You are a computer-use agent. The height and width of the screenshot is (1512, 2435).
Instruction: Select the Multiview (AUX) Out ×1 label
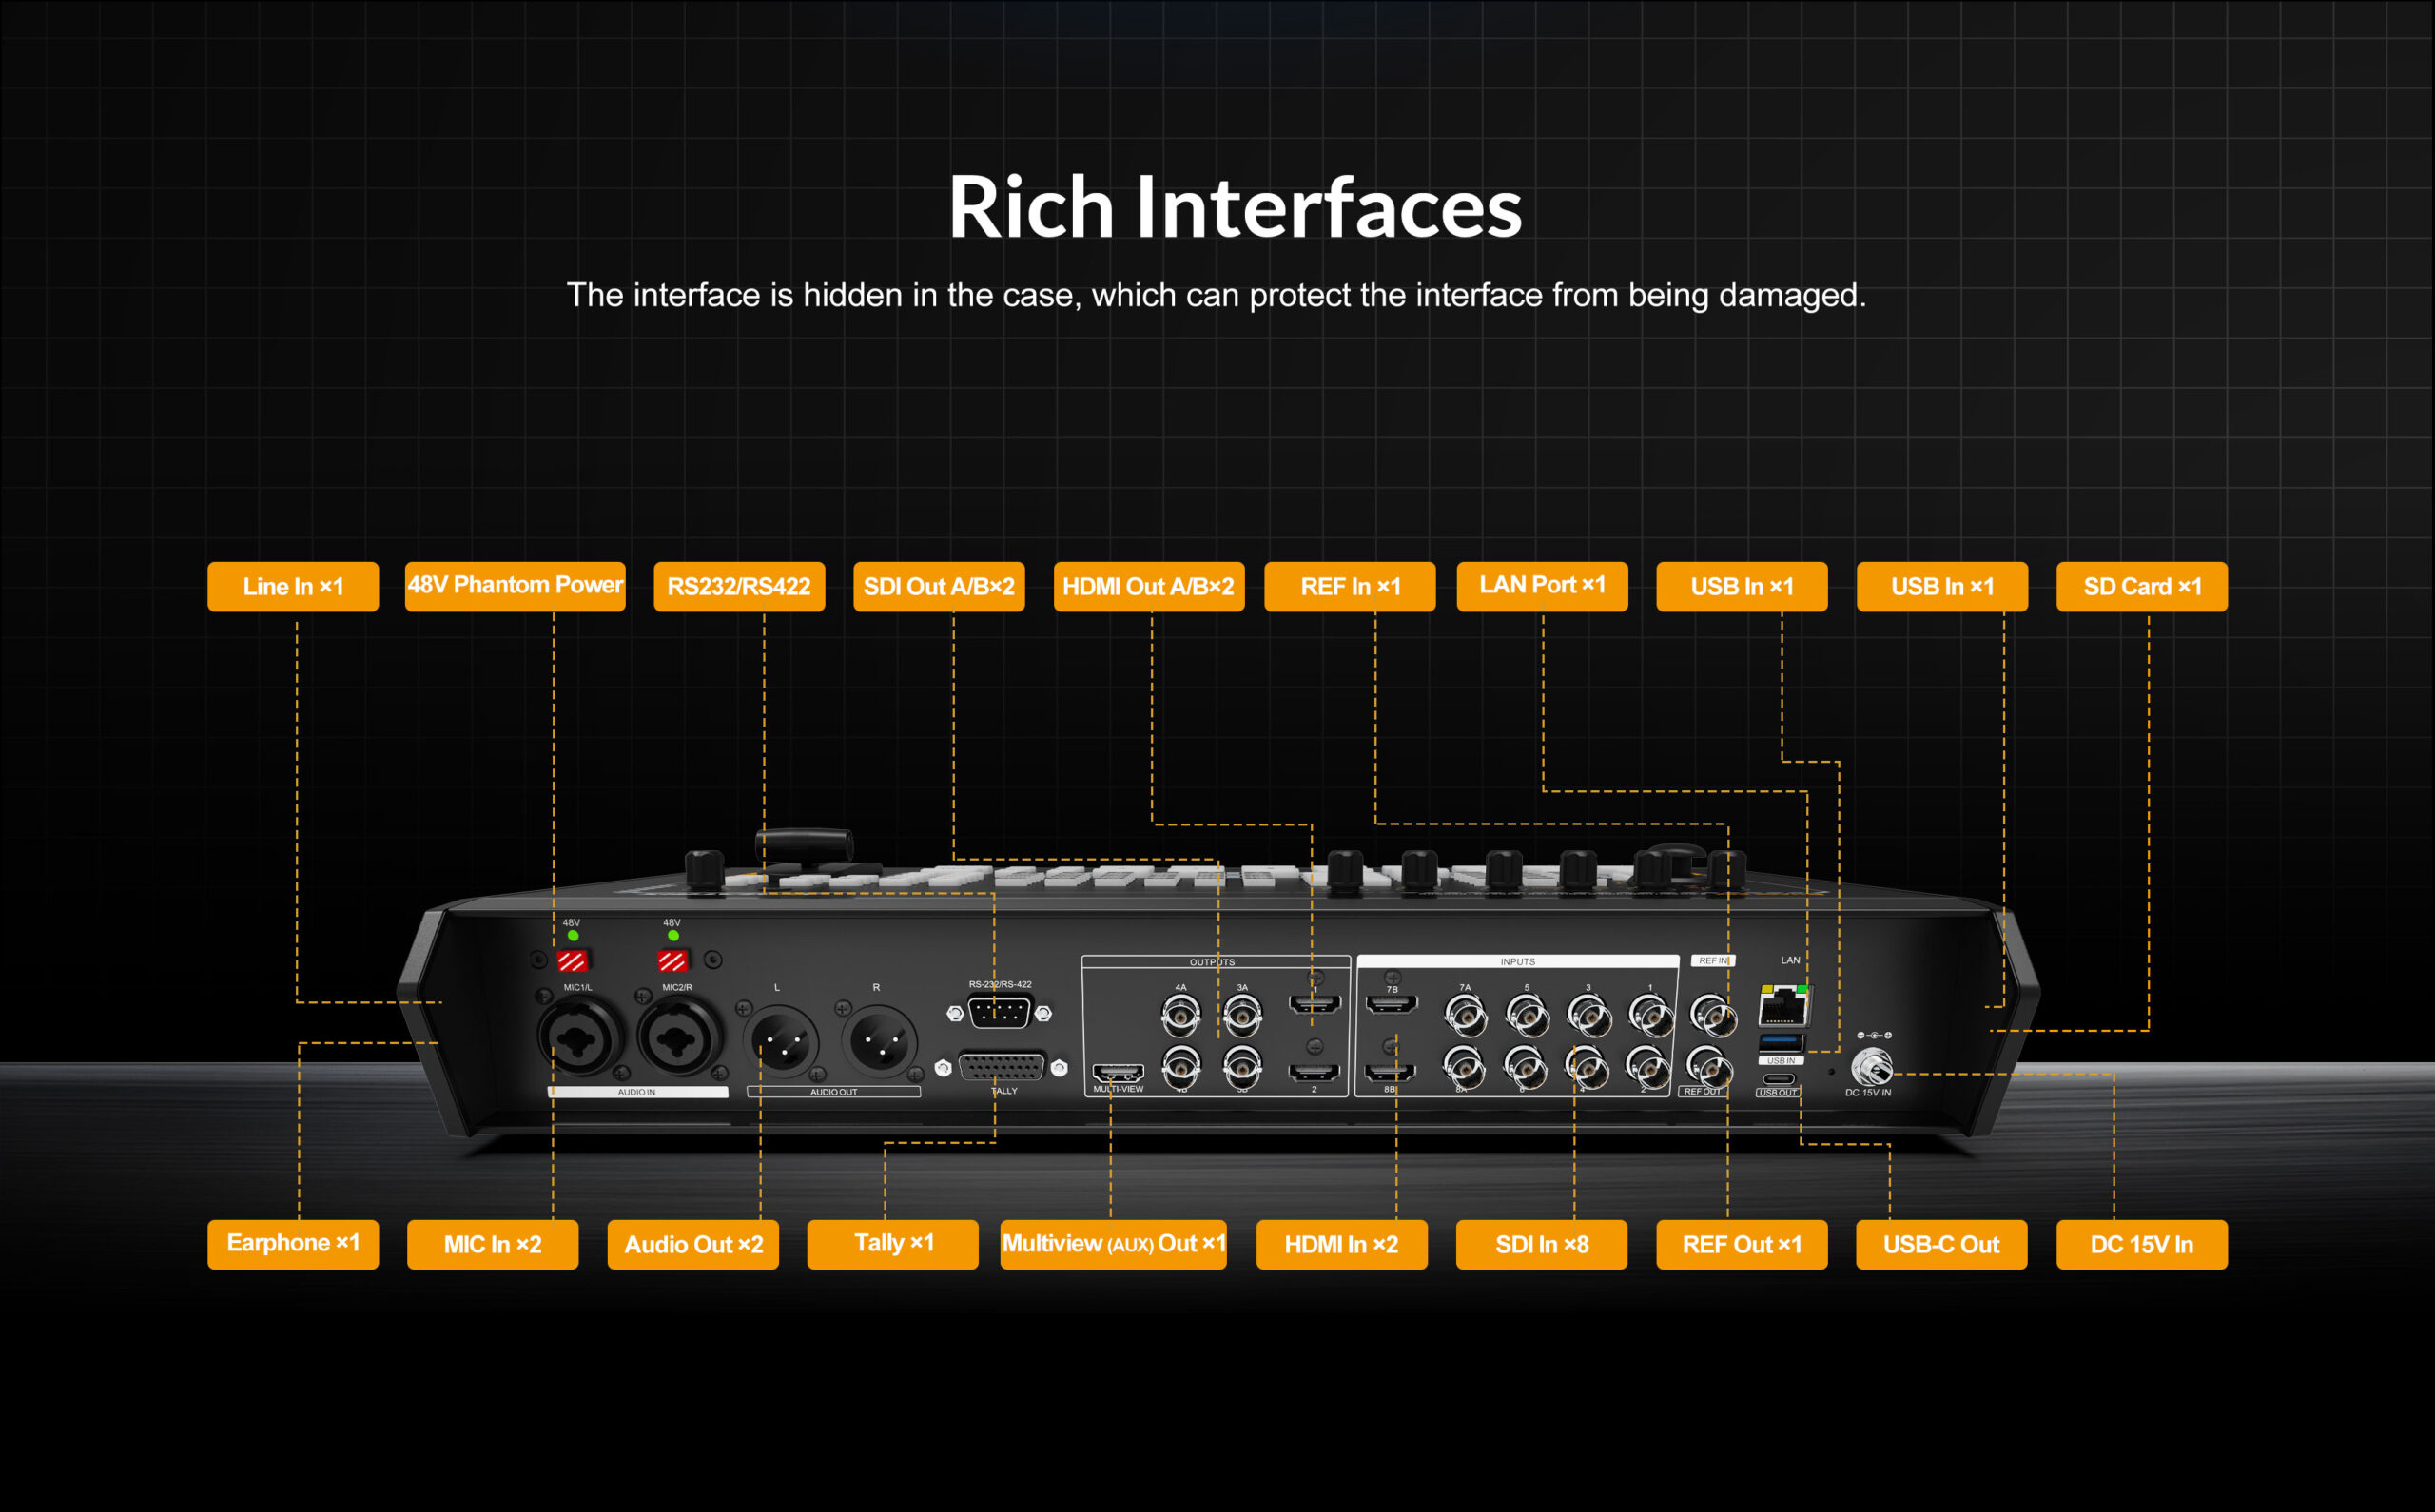click(1112, 1244)
